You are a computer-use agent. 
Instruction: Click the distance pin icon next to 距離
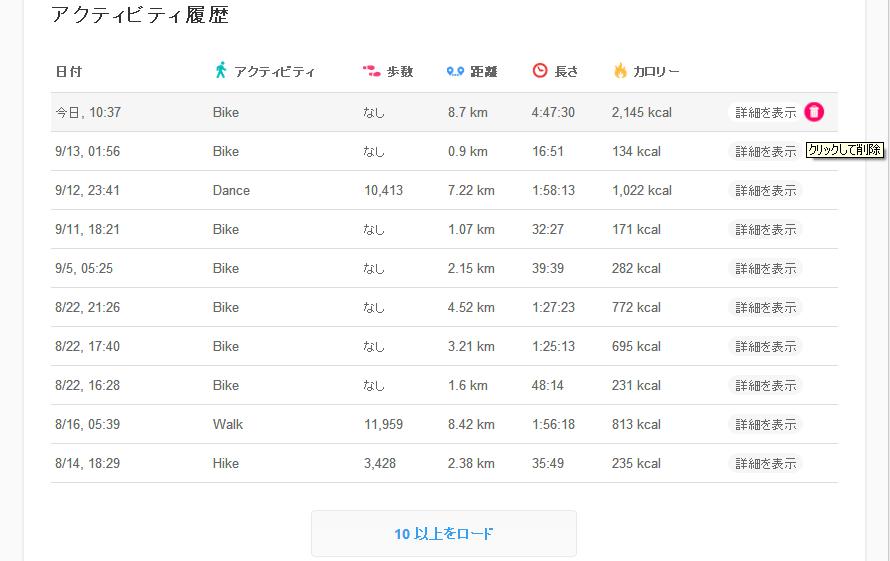pos(455,71)
